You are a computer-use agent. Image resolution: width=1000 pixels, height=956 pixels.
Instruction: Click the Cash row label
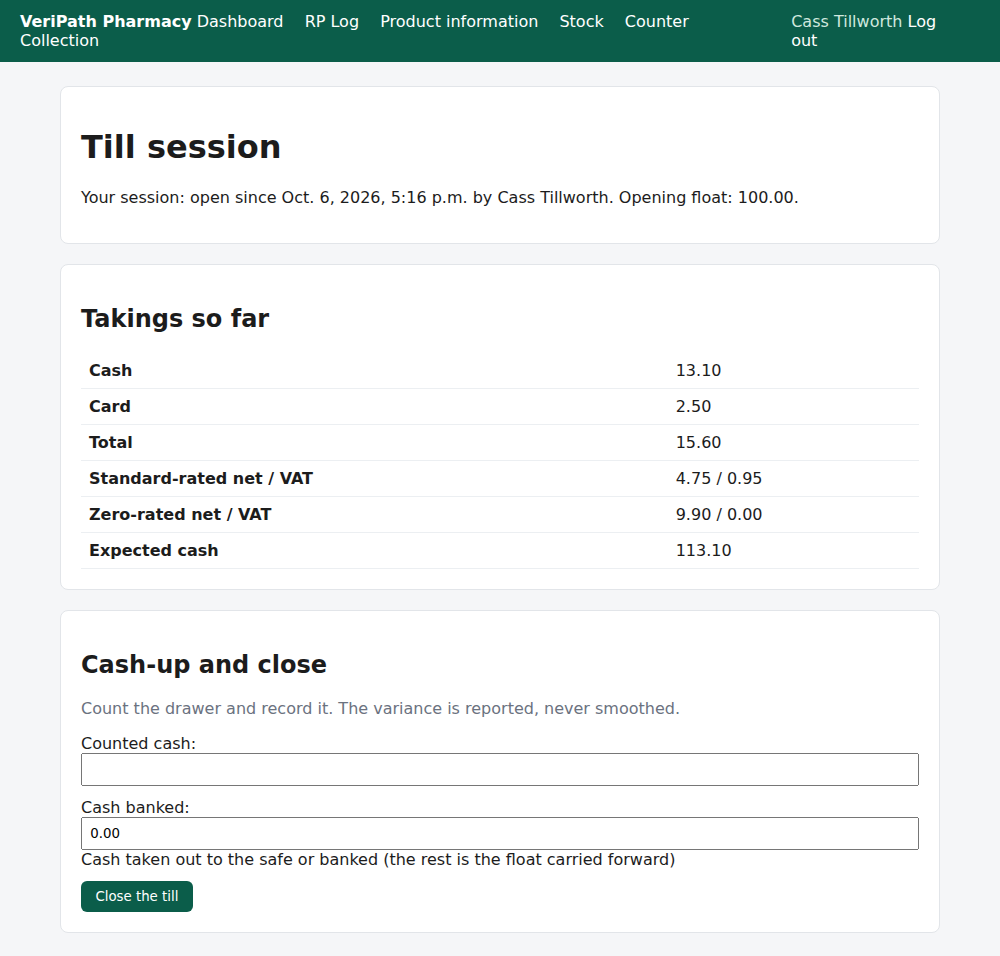tap(110, 371)
